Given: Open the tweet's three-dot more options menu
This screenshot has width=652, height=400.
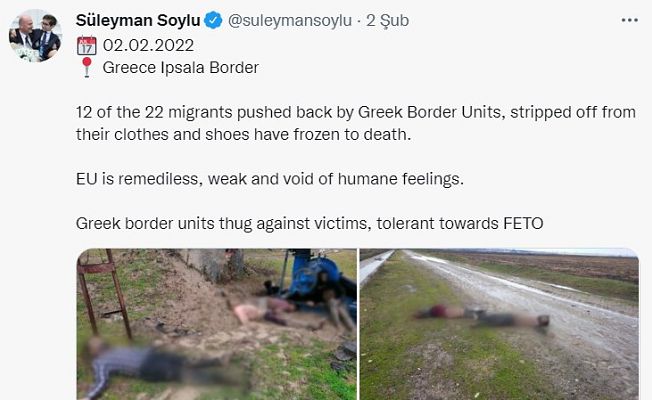Looking at the screenshot, I should click(x=630, y=20).
